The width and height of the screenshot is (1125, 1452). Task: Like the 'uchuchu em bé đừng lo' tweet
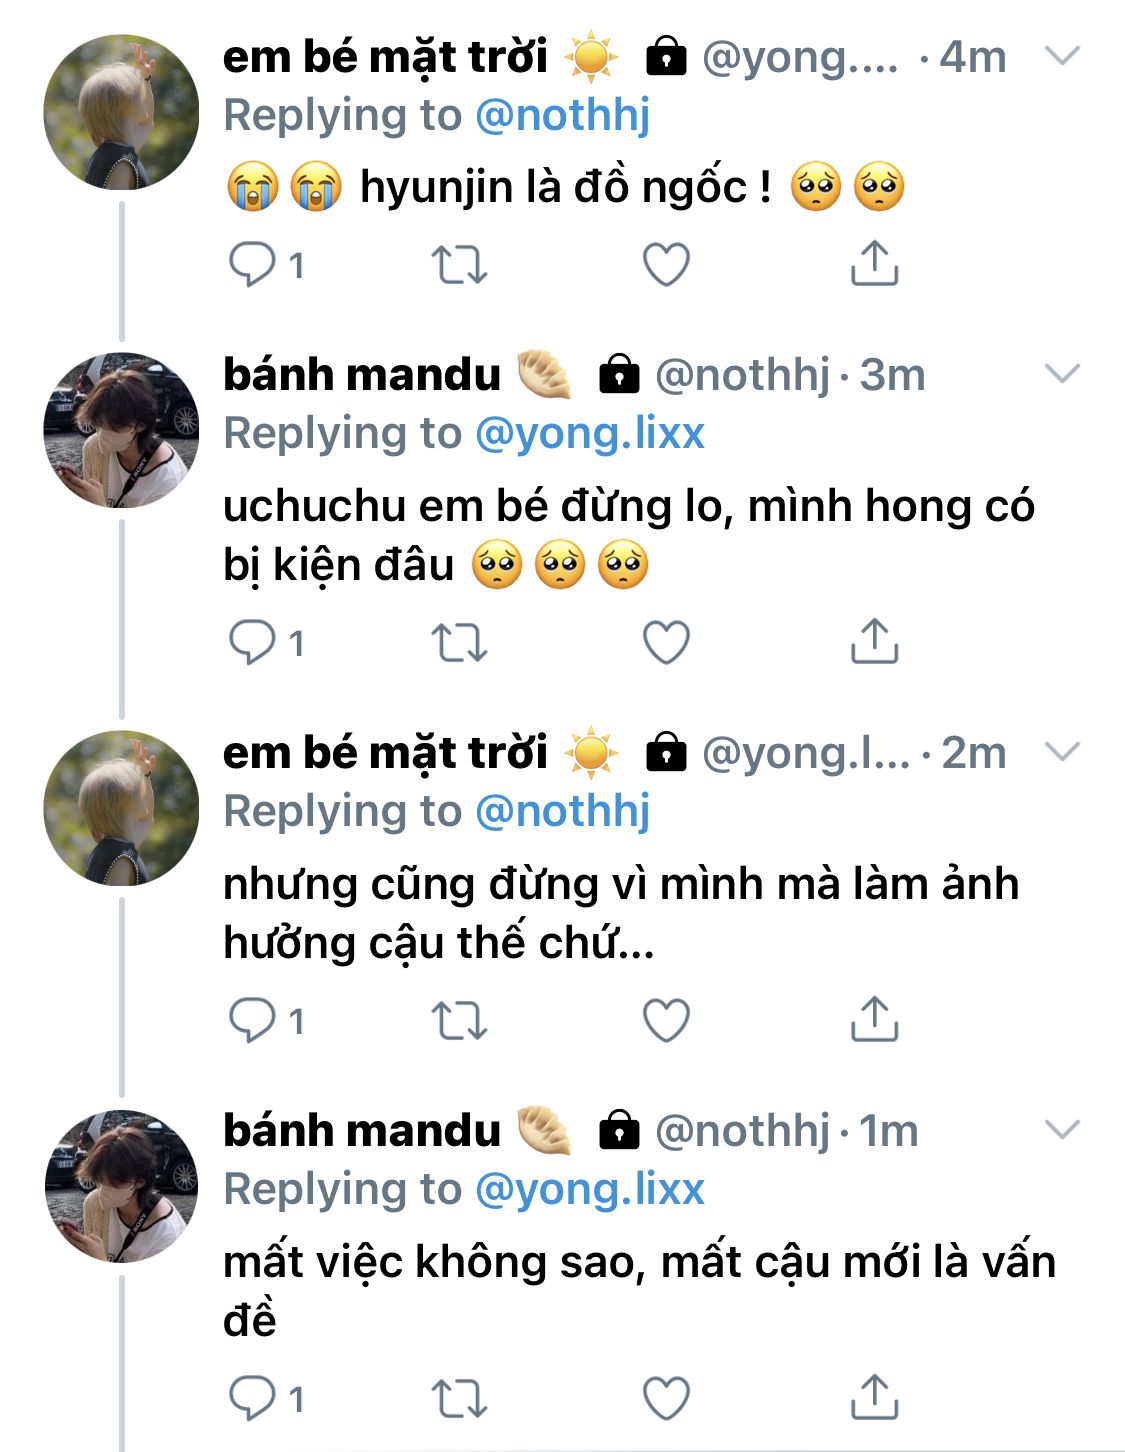pyautogui.click(x=666, y=643)
